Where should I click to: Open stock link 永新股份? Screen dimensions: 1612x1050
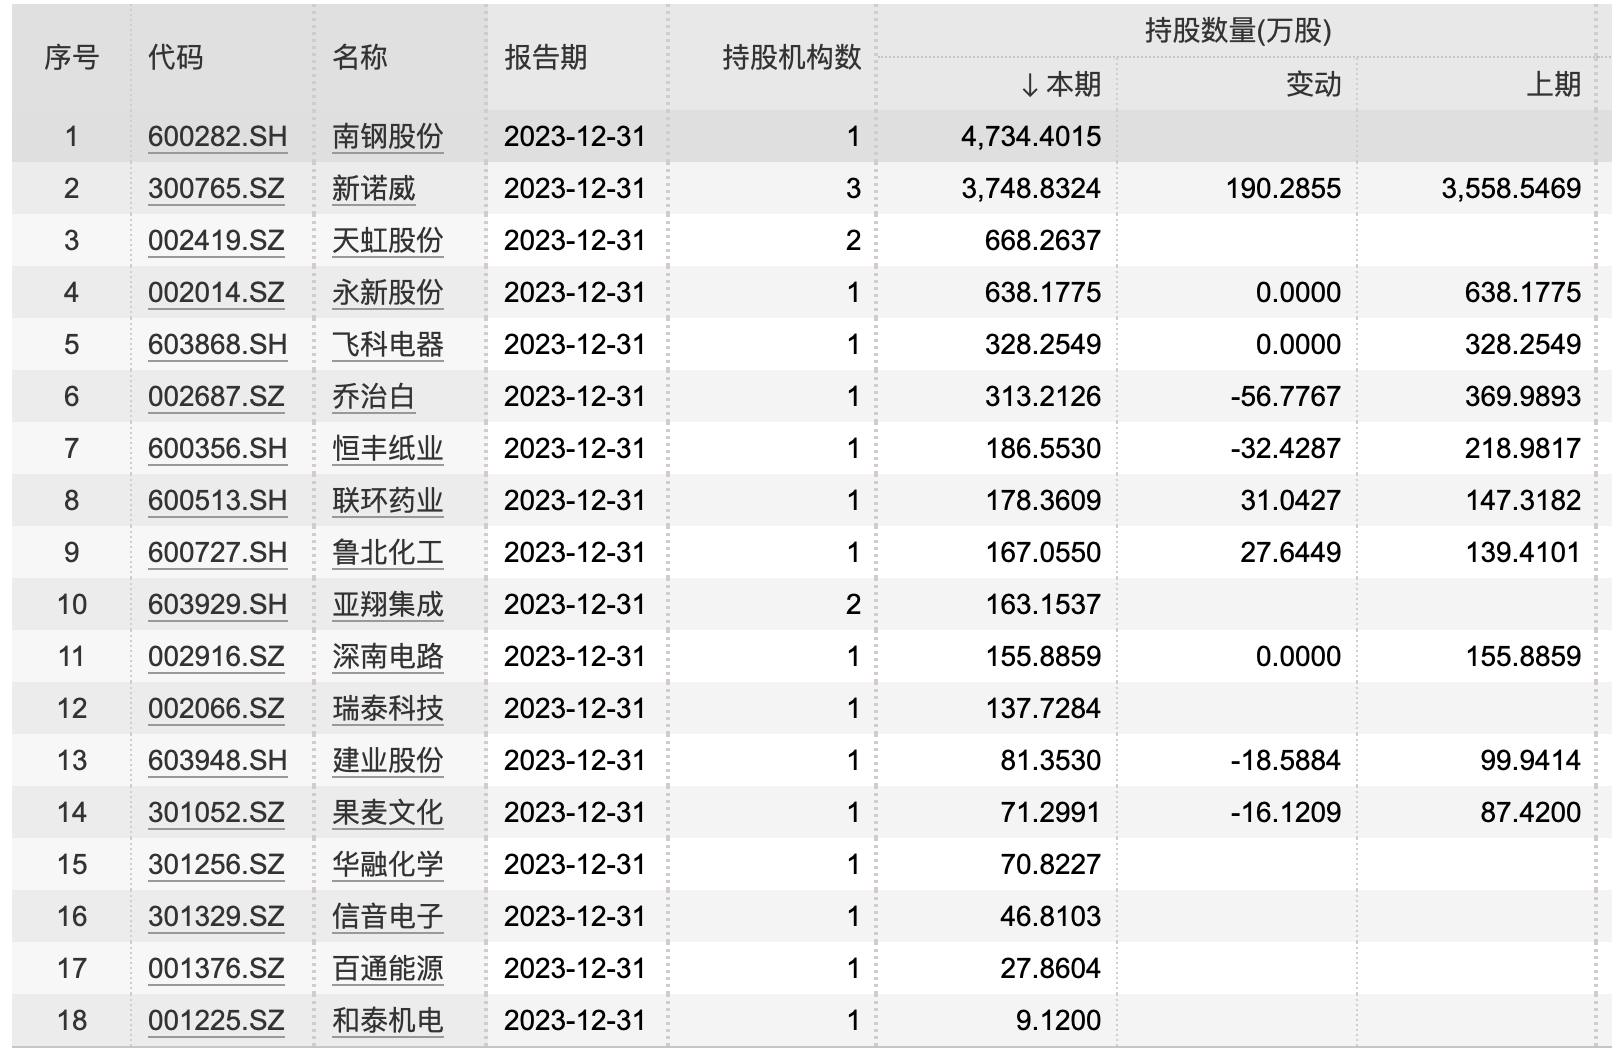tap(387, 293)
